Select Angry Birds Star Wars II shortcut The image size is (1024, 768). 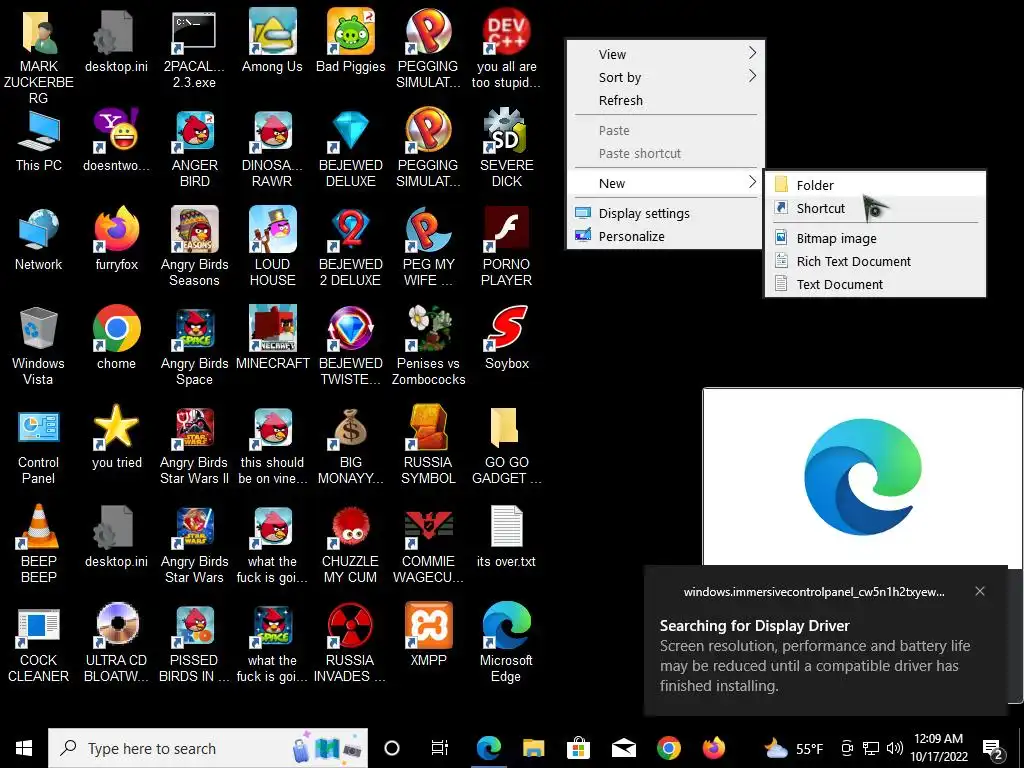pos(195,445)
